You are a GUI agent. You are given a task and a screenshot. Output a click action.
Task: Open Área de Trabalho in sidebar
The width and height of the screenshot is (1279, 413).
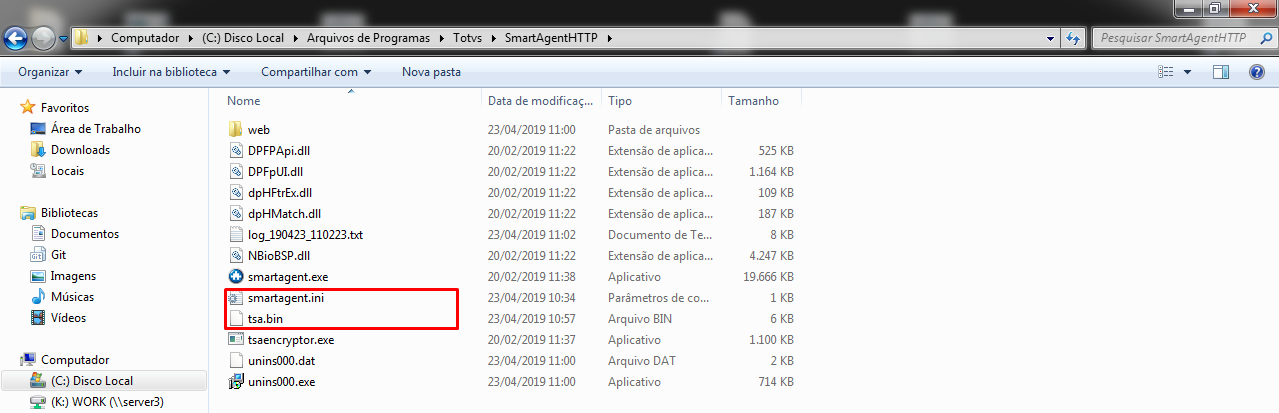pos(86,128)
